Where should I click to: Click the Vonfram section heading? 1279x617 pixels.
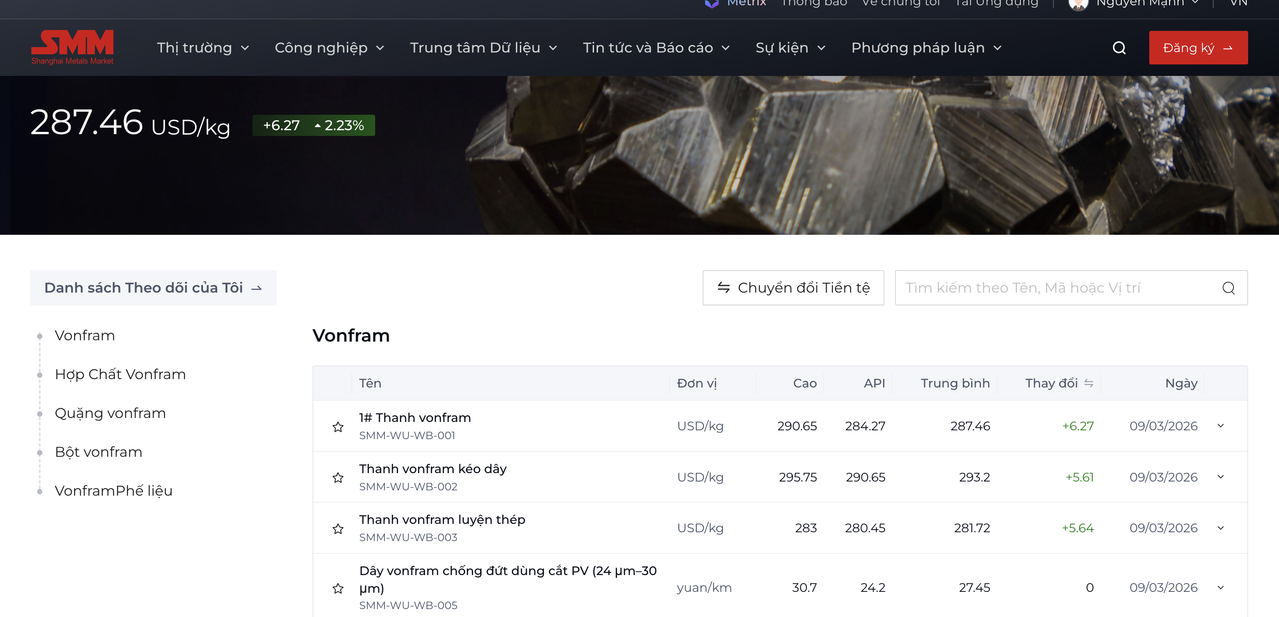[351, 336]
